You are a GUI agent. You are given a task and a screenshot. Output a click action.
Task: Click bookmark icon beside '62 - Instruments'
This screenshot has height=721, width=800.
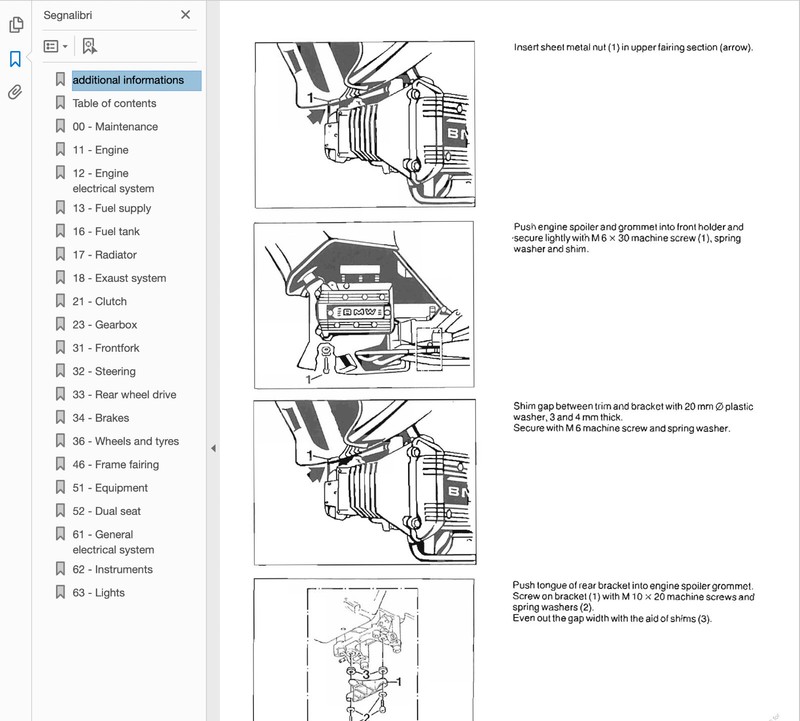[x=60, y=568]
